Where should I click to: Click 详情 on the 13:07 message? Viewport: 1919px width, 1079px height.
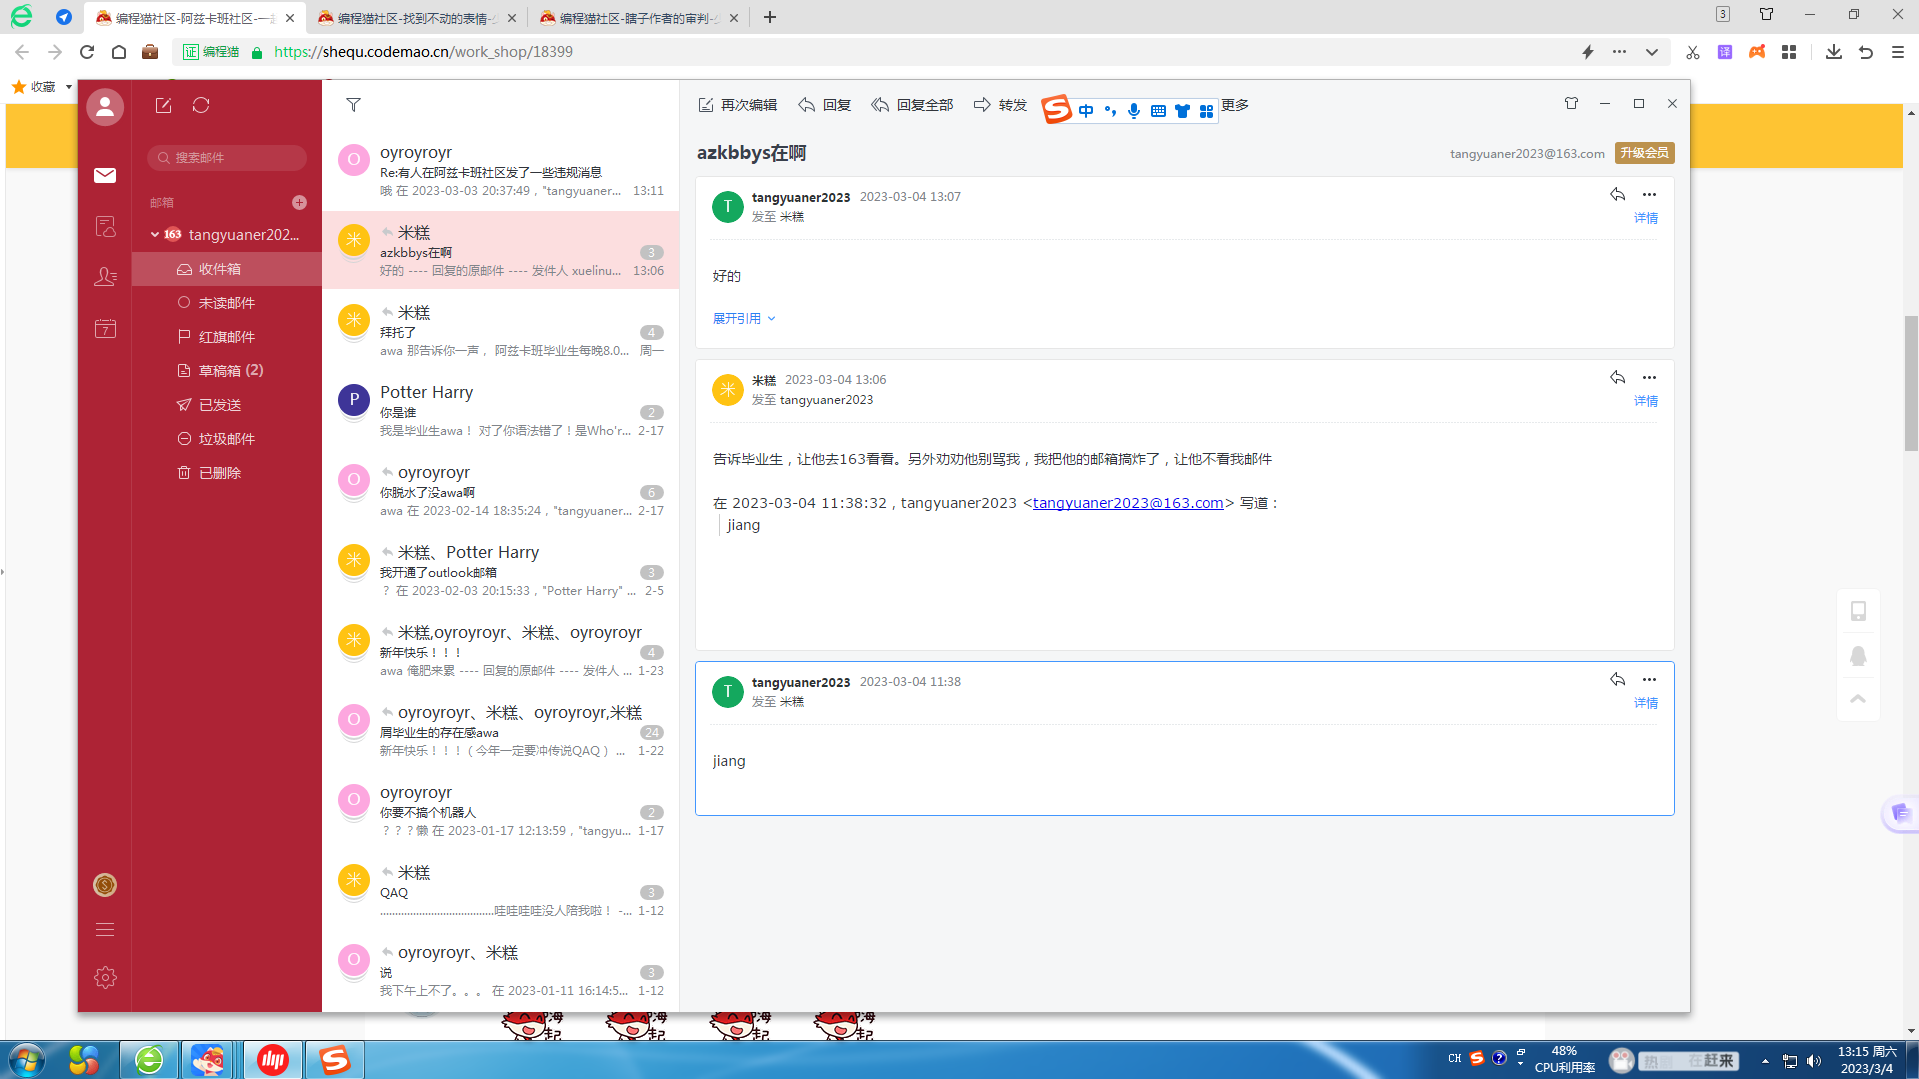point(1646,218)
